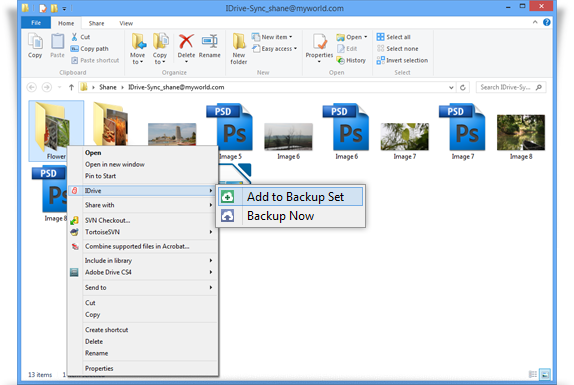Create a New folder from the ribbon
This screenshot has width=574, height=385.
point(239,48)
